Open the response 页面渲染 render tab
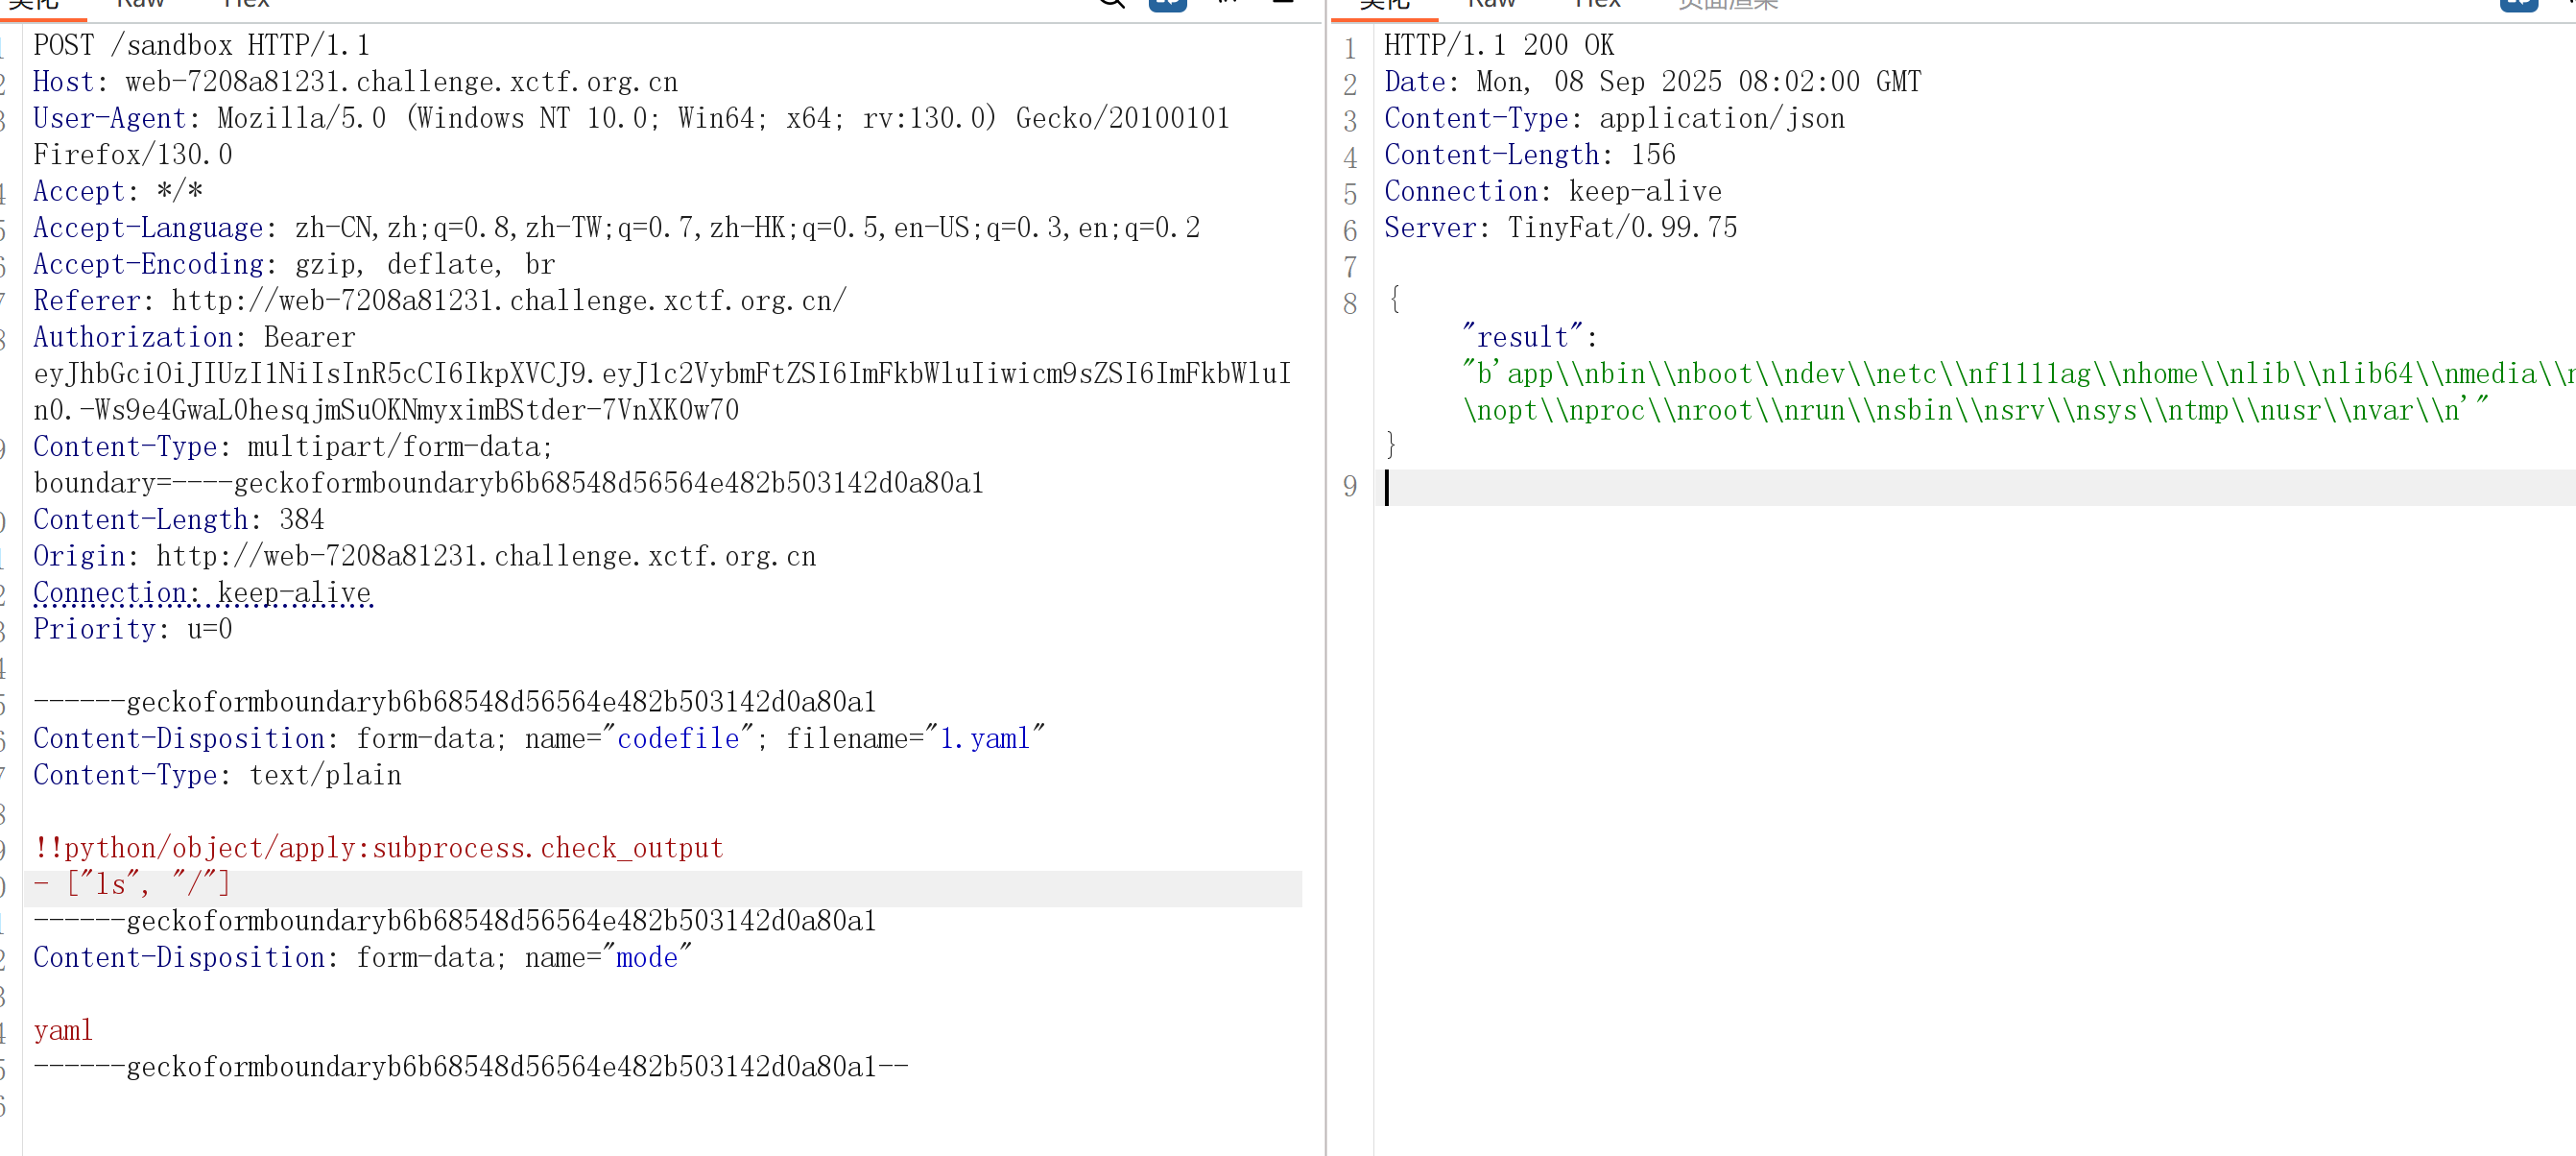This screenshot has height=1156, width=2576. coord(1728,4)
